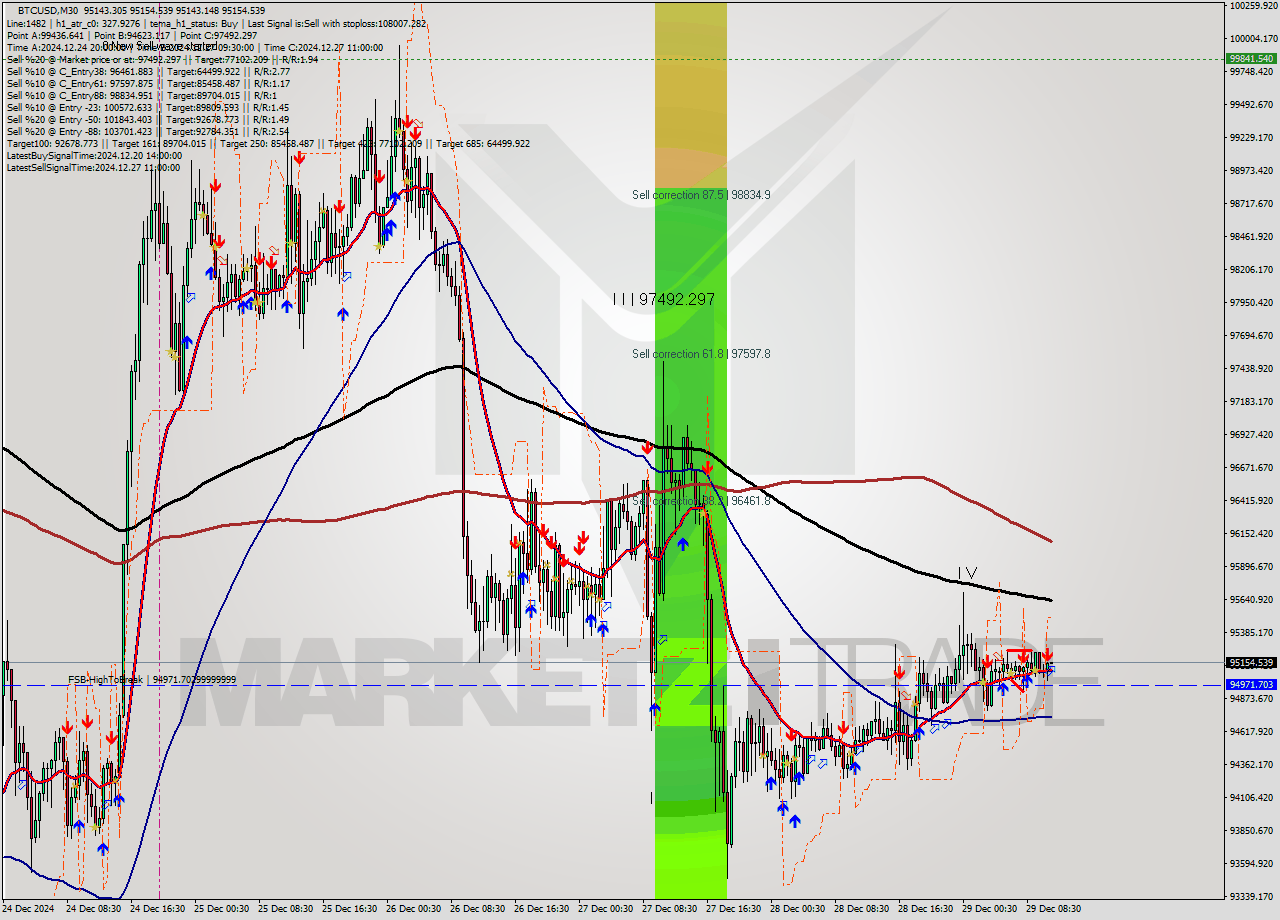Click the '26 Dec 00:30' time label
Image resolution: width=1280 pixels, height=920 pixels.
(x=414, y=910)
